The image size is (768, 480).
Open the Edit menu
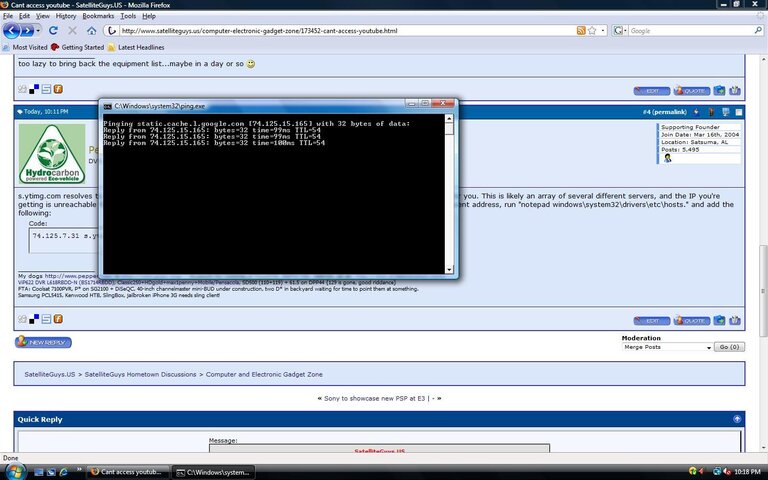coord(24,16)
